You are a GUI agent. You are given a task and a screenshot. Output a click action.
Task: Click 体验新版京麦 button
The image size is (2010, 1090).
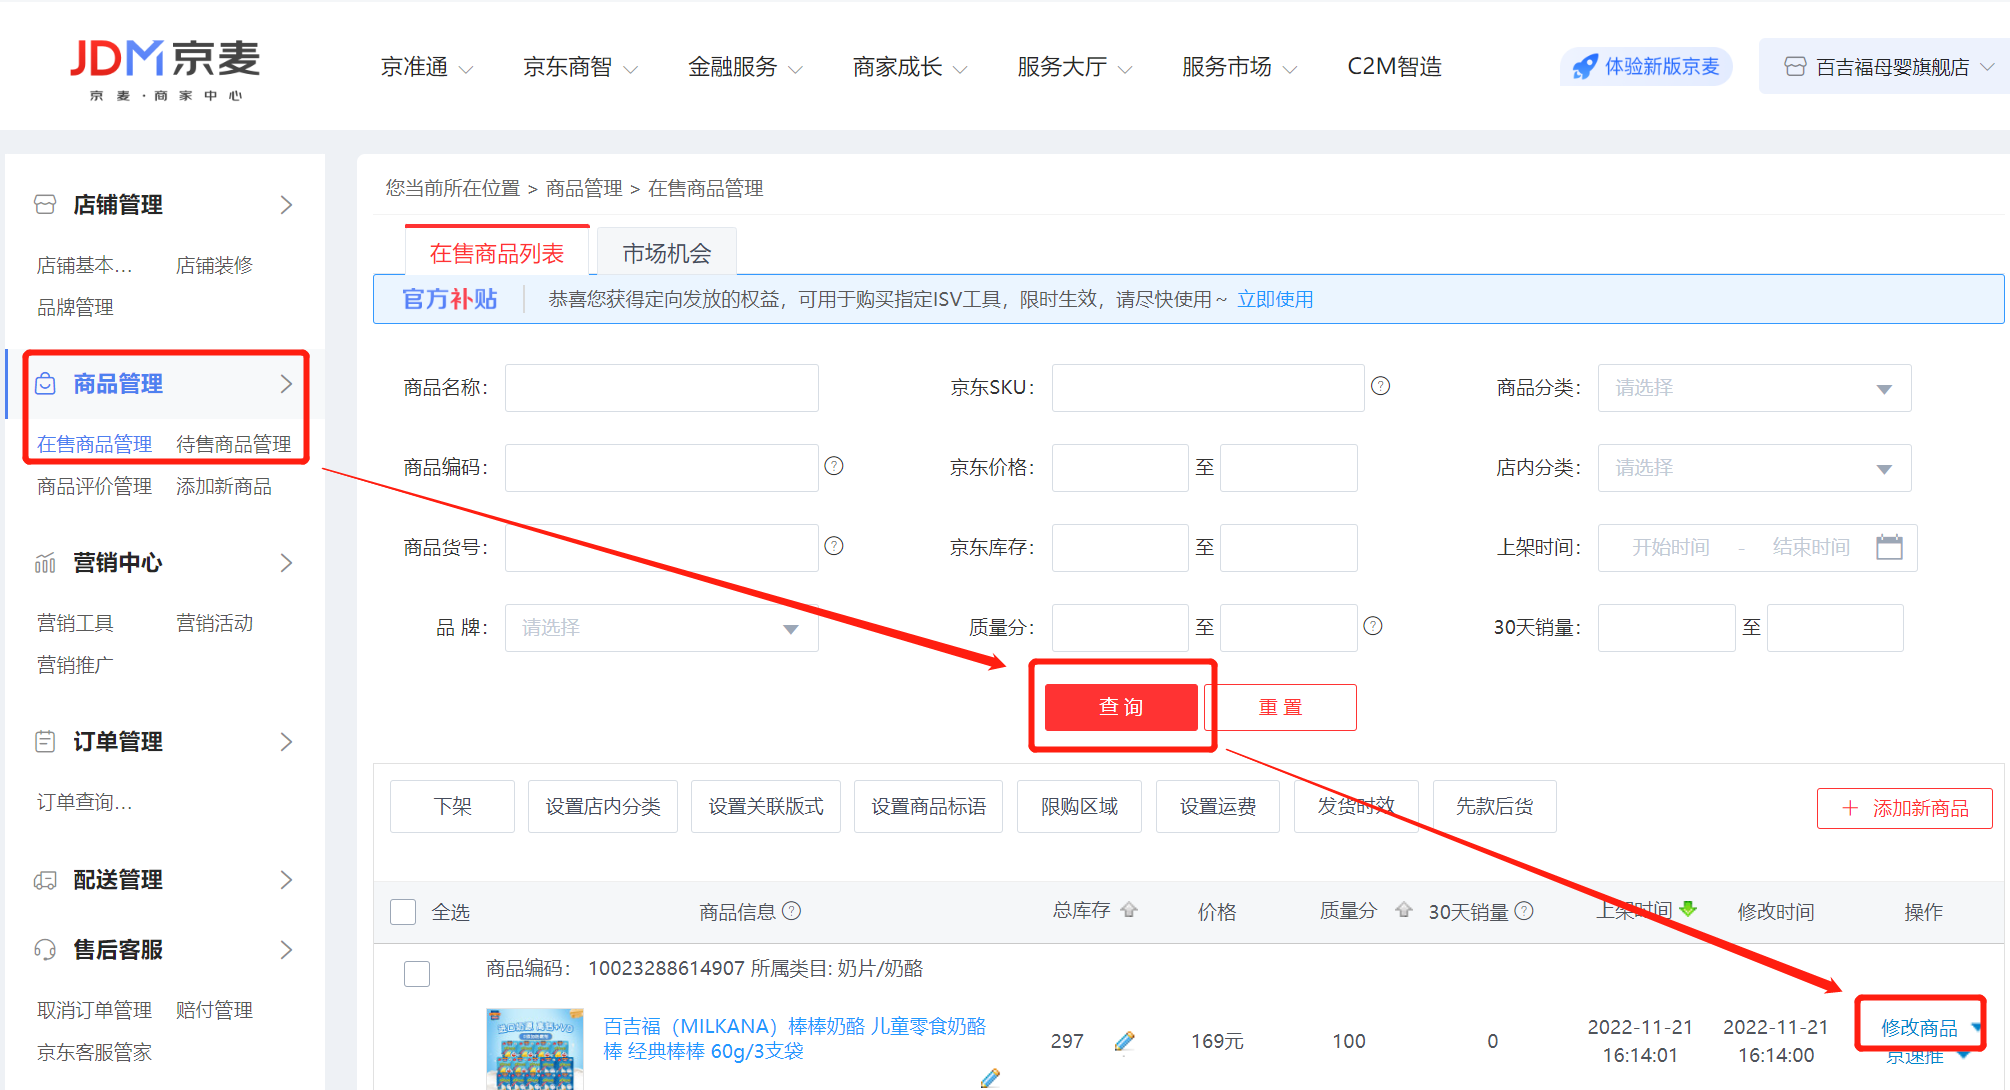click(1646, 67)
